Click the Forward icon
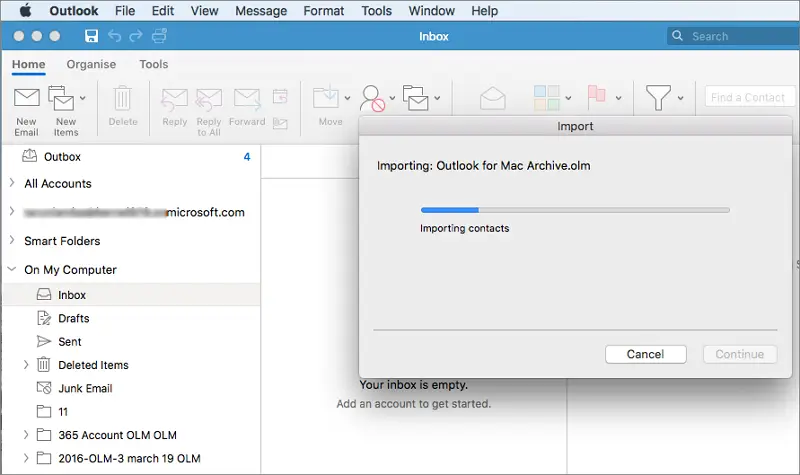 247,99
